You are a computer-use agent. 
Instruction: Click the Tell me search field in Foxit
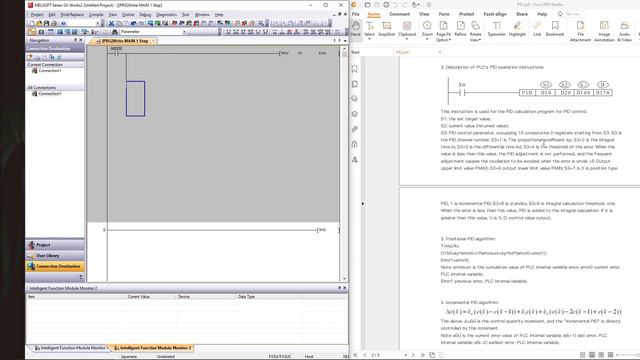(573, 14)
